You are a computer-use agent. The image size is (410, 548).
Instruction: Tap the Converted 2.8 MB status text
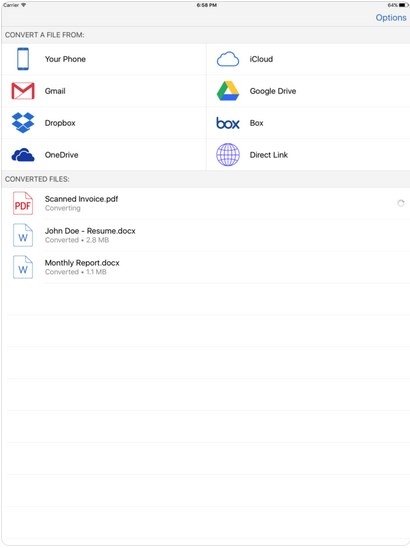point(77,240)
